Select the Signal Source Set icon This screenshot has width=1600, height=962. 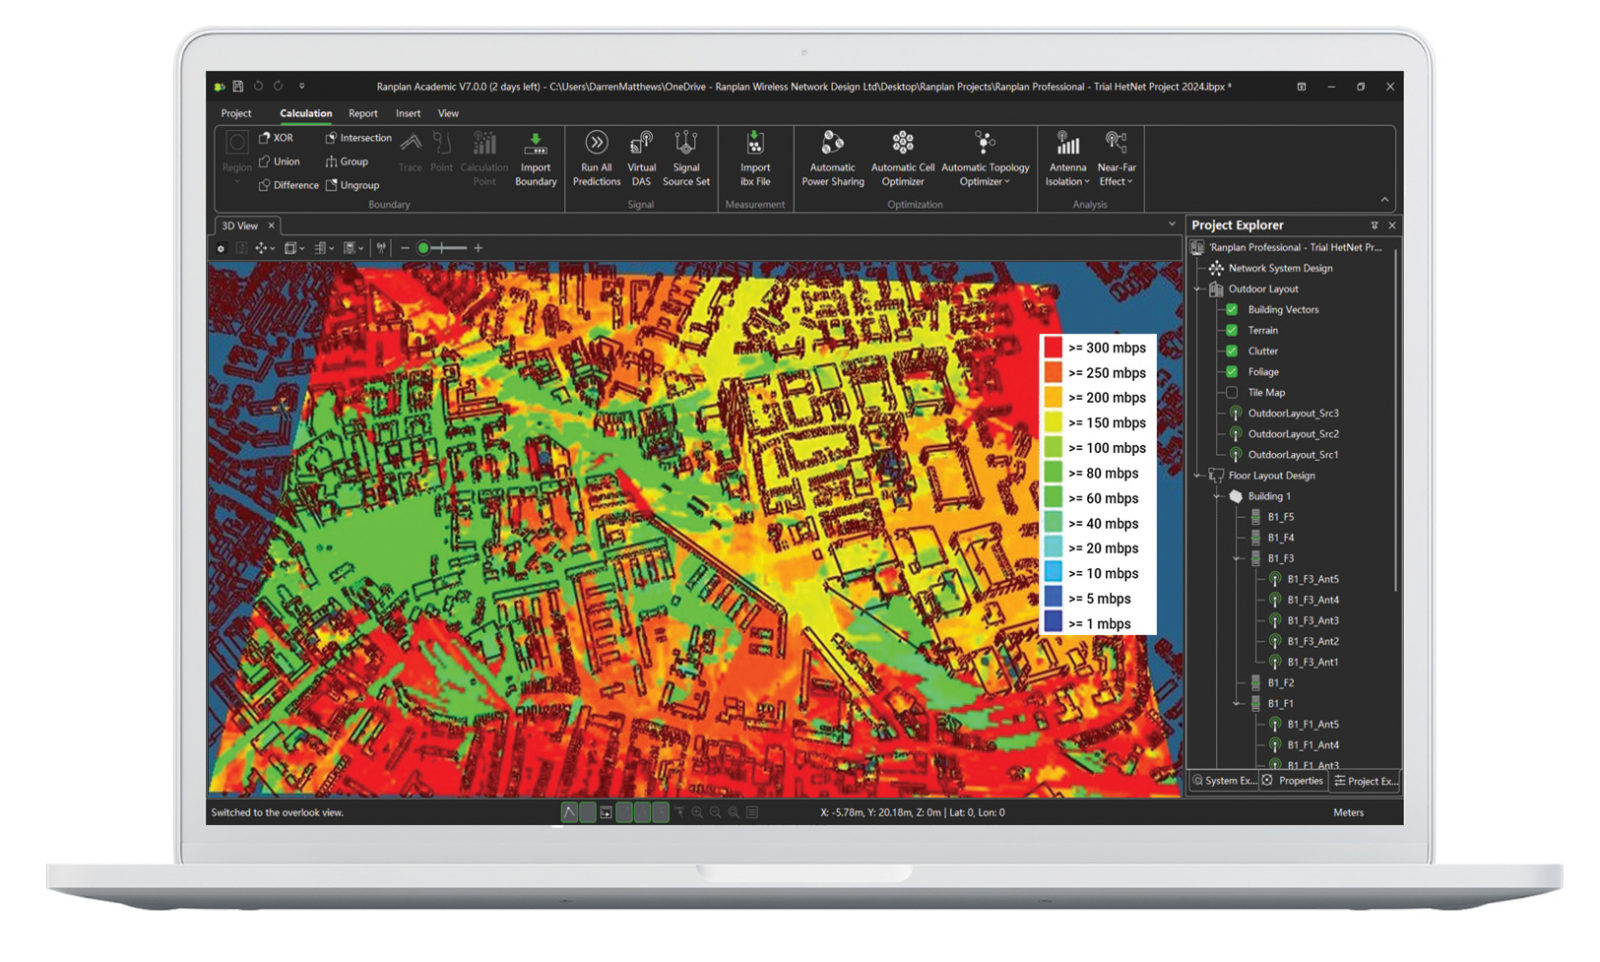pos(686,144)
